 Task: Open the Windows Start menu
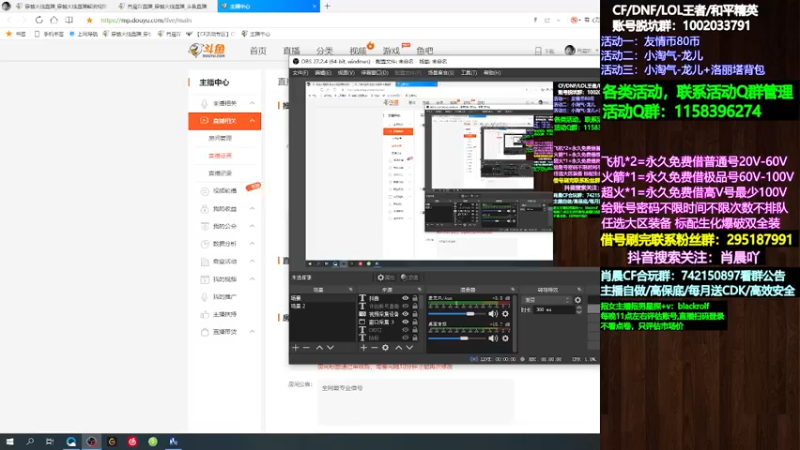[10, 442]
